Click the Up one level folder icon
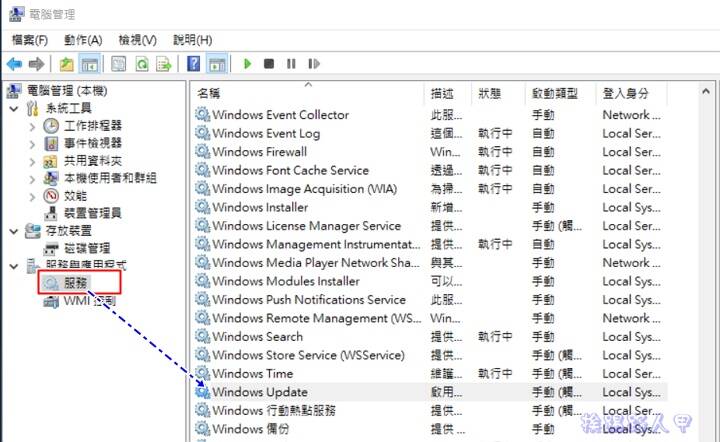The height and width of the screenshot is (442, 720). coord(67,64)
